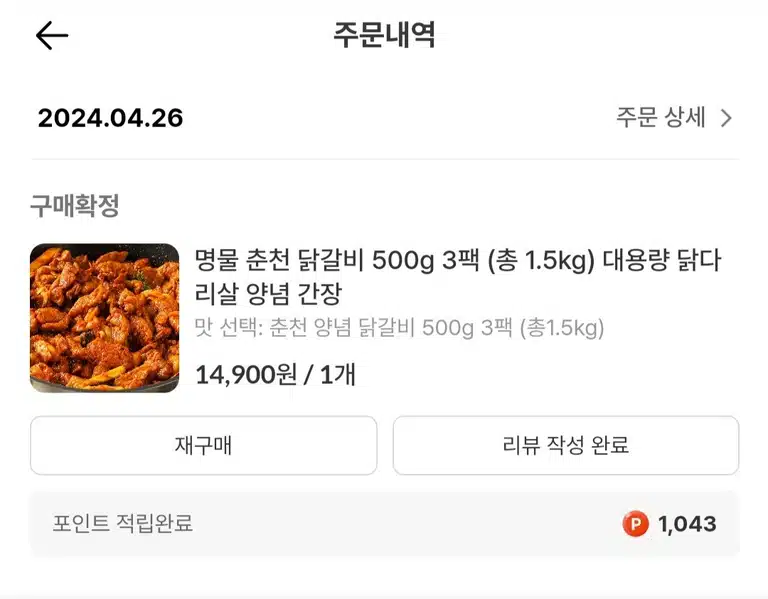Select the order date 2024.04.26
The image size is (768, 599).
click(110, 118)
